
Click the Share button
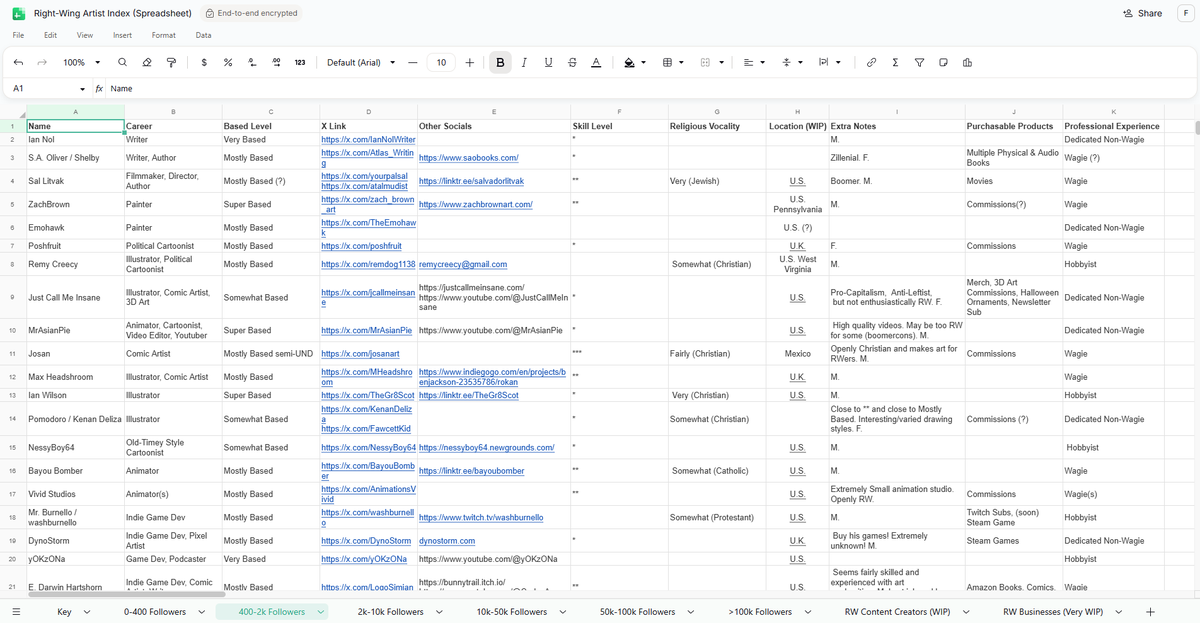coord(1142,13)
